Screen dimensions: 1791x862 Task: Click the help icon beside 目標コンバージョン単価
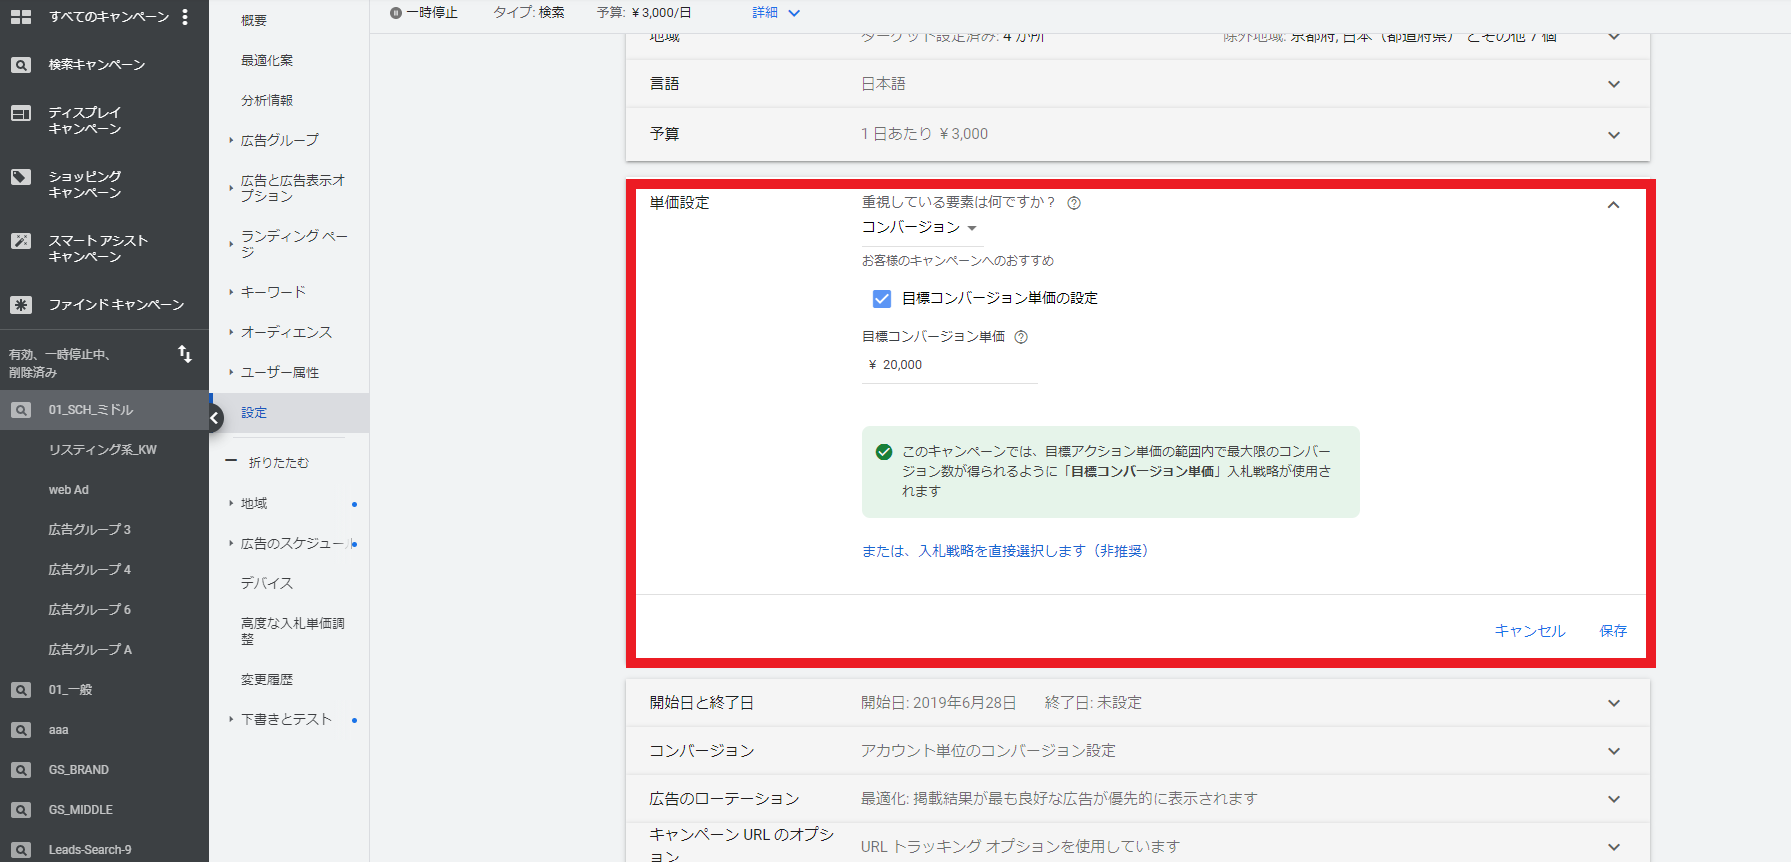1021,337
